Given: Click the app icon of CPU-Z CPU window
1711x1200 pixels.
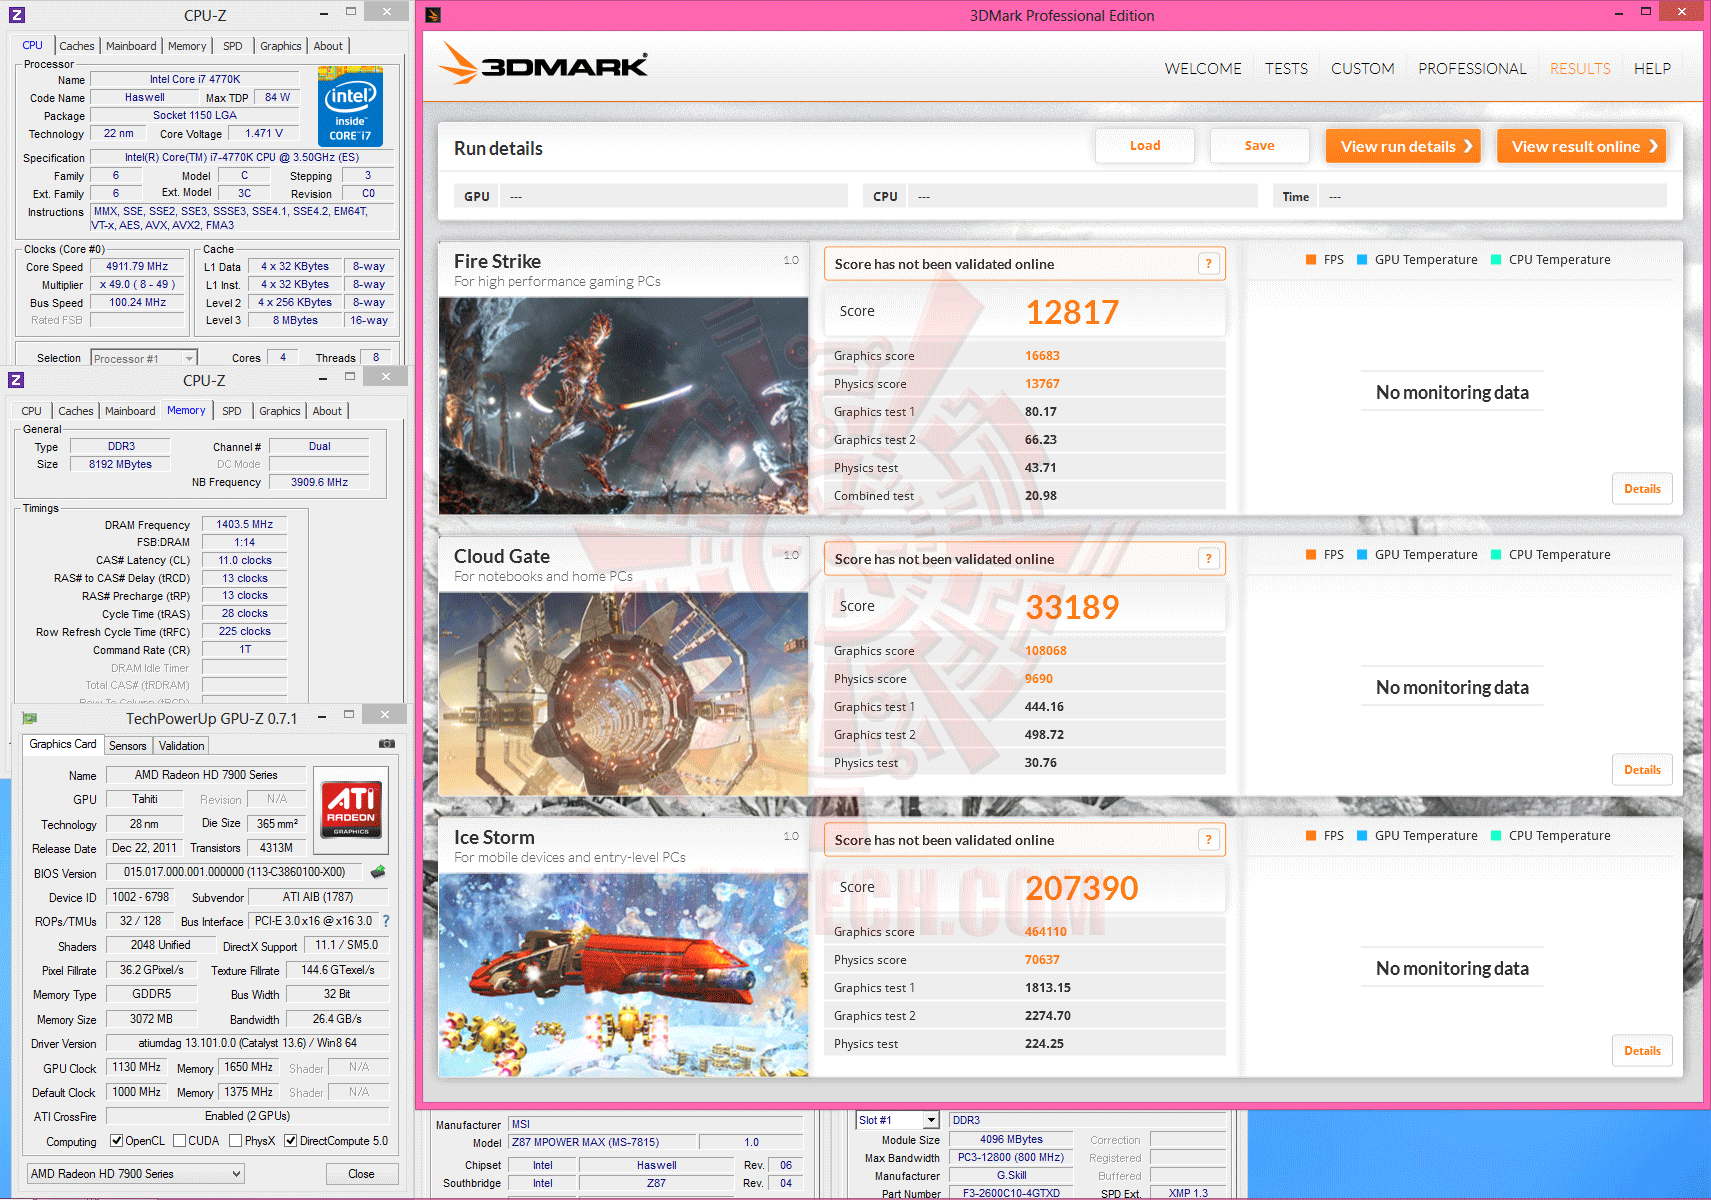Looking at the screenshot, I should click(x=16, y=15).
